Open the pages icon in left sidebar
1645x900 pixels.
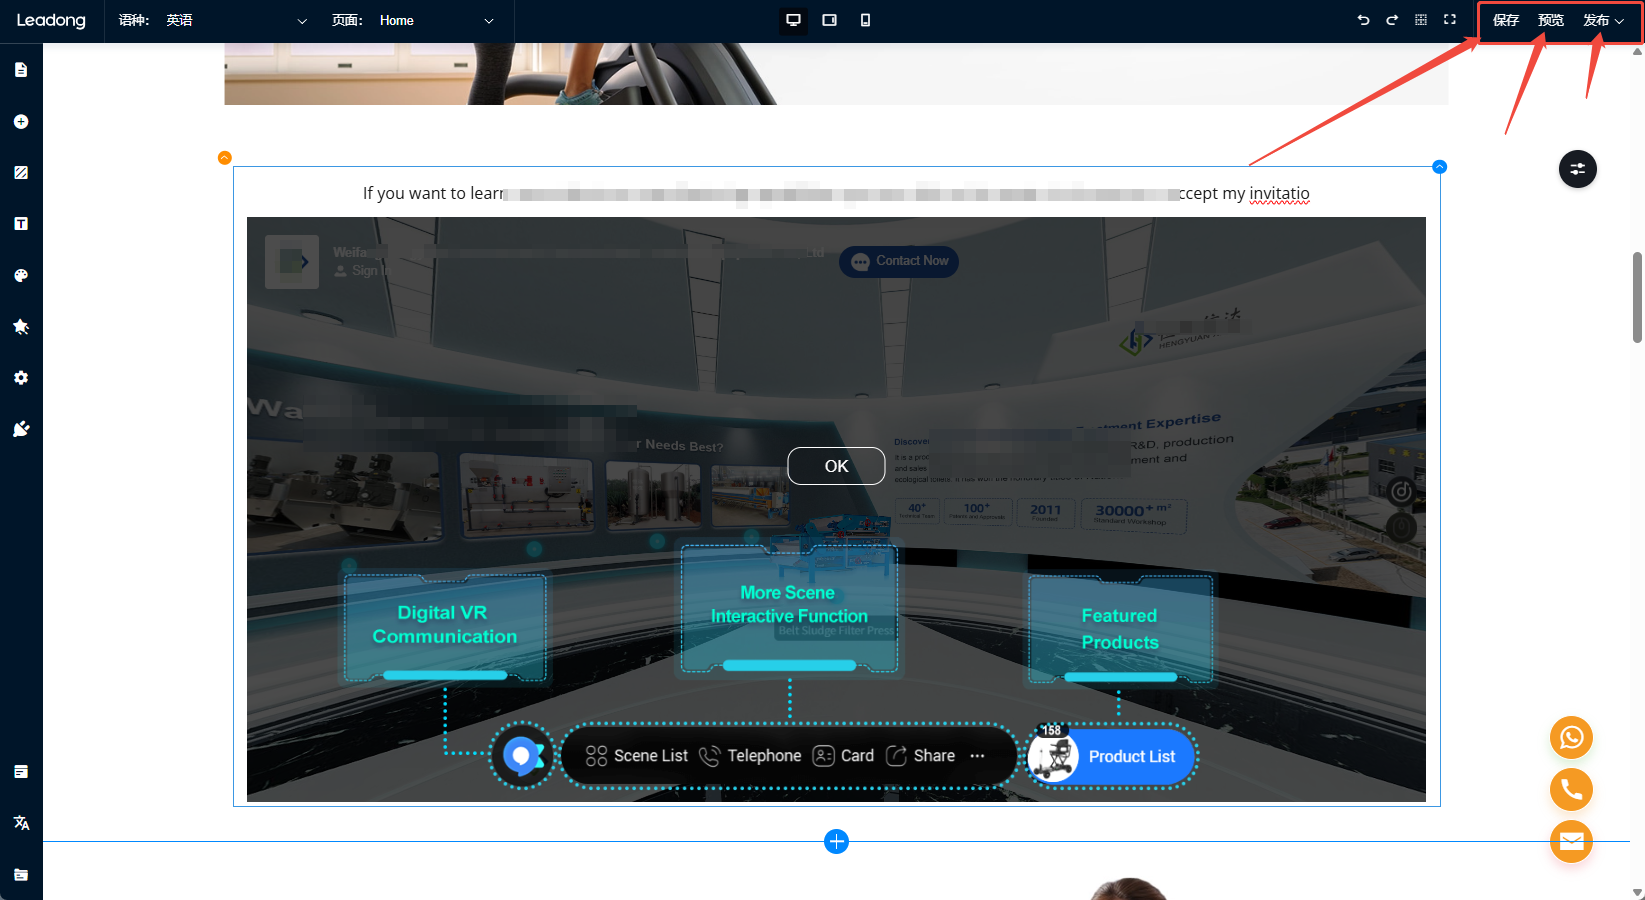tap(21, 70)
